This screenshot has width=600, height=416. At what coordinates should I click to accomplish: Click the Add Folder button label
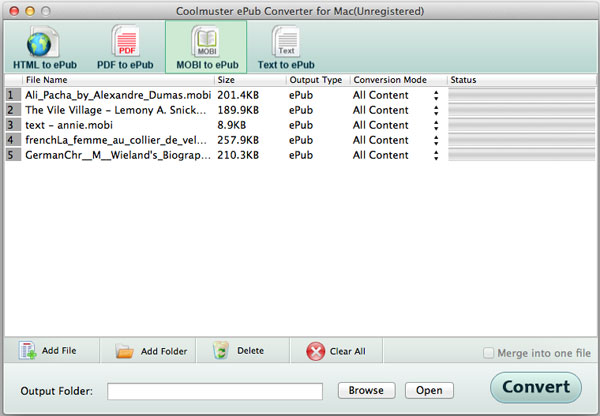[x=164, y=351]
